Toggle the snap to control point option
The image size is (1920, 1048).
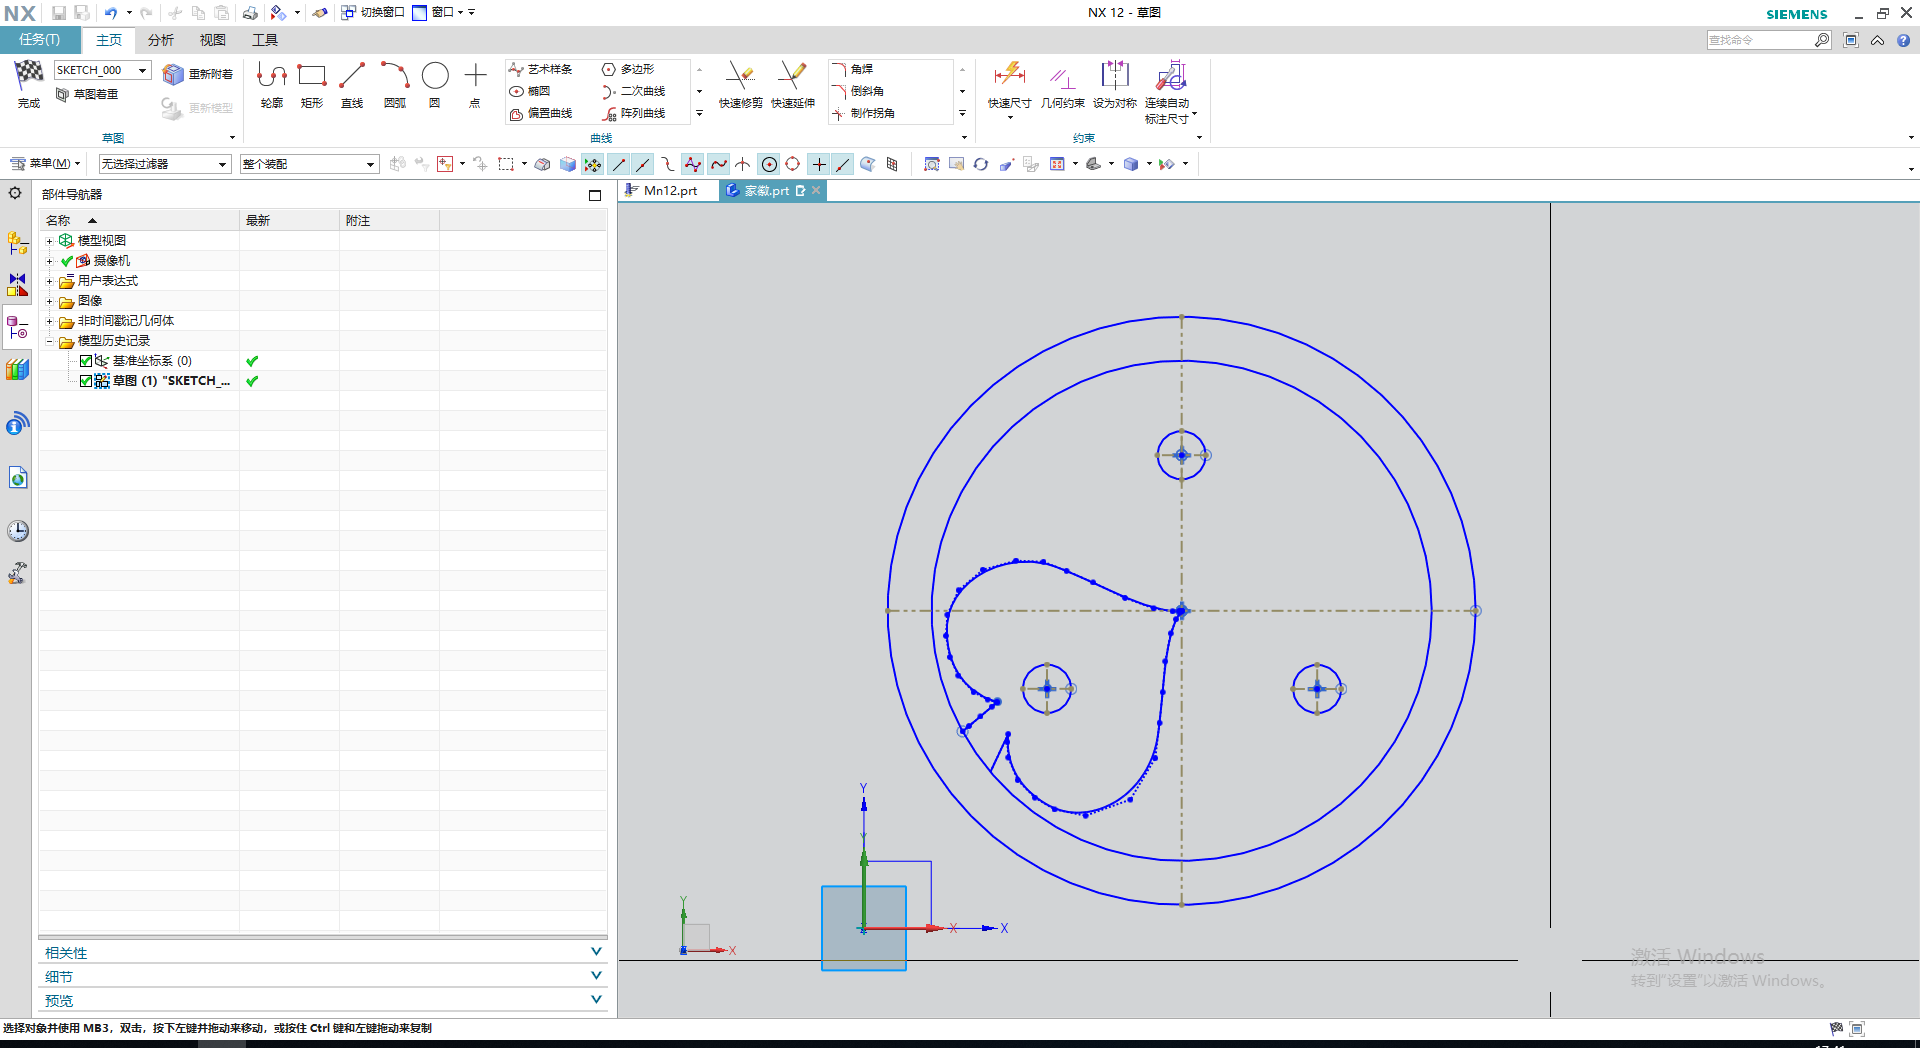click(x=668, y=164)
